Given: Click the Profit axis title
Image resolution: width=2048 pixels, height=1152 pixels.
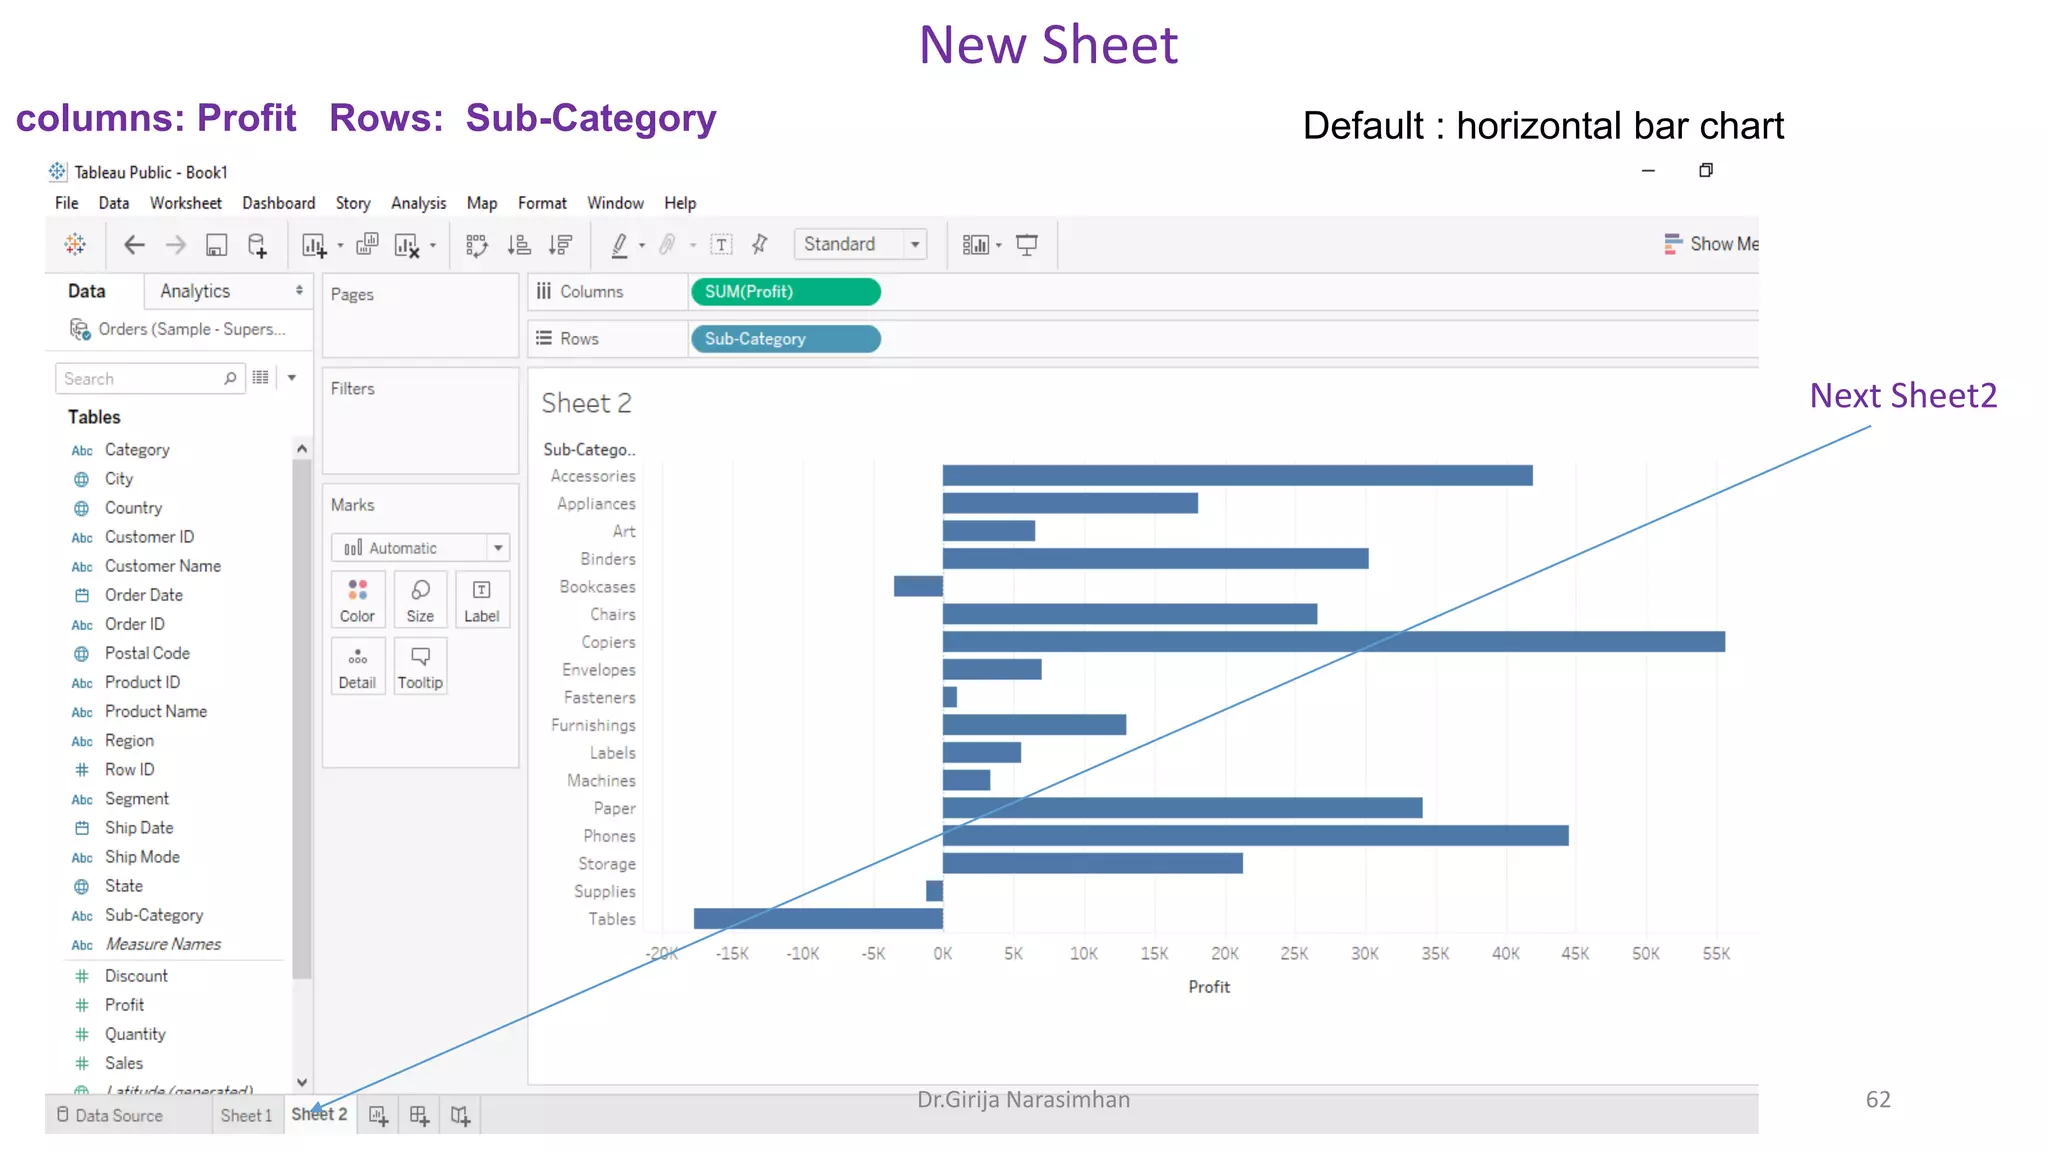Looking at the screenshot, I should 1209,987.
